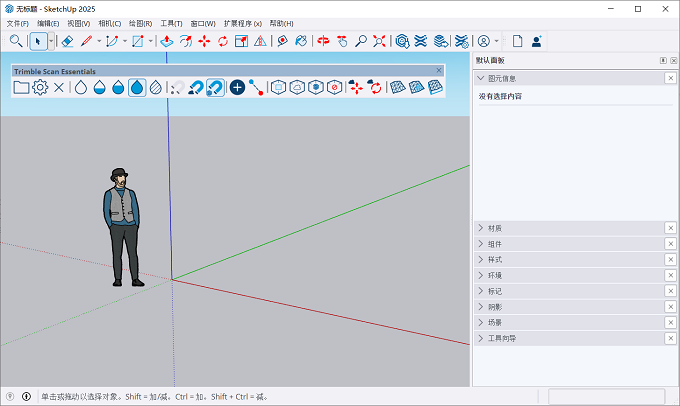Enable the empty droplet transparency option
680x406 pixels.
click(x=81, y=88)
